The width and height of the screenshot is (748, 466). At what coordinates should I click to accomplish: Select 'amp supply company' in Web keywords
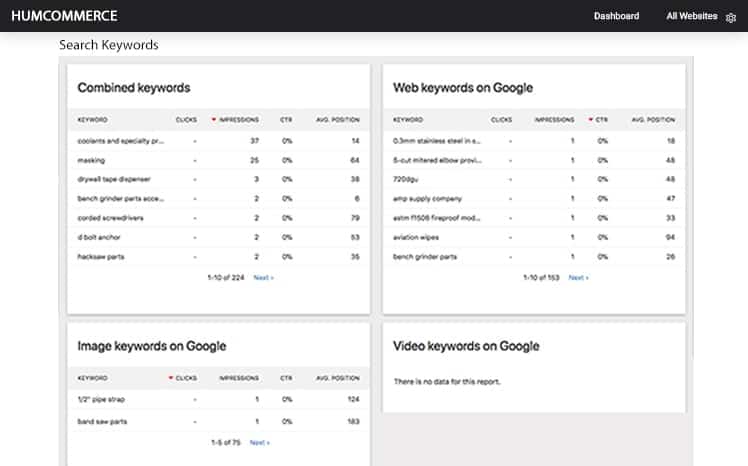point(429,199)
